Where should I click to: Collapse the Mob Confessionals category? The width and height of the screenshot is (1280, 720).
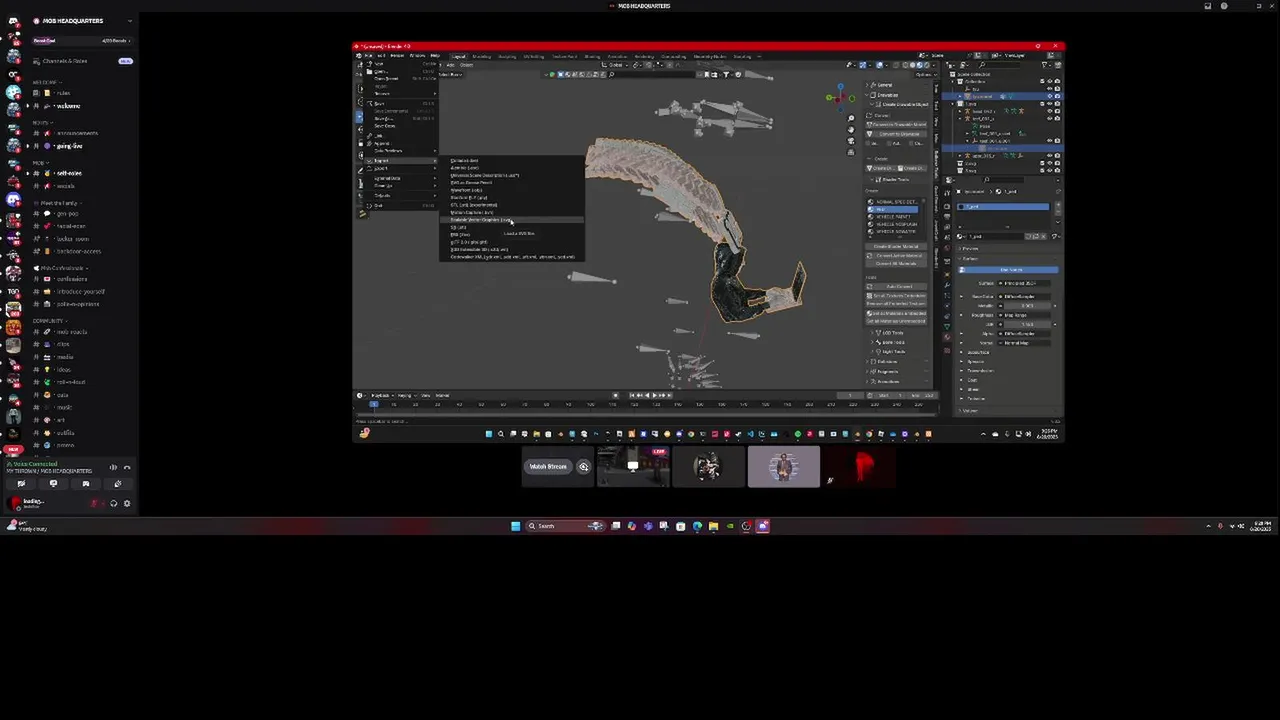[x=60, y=268]
